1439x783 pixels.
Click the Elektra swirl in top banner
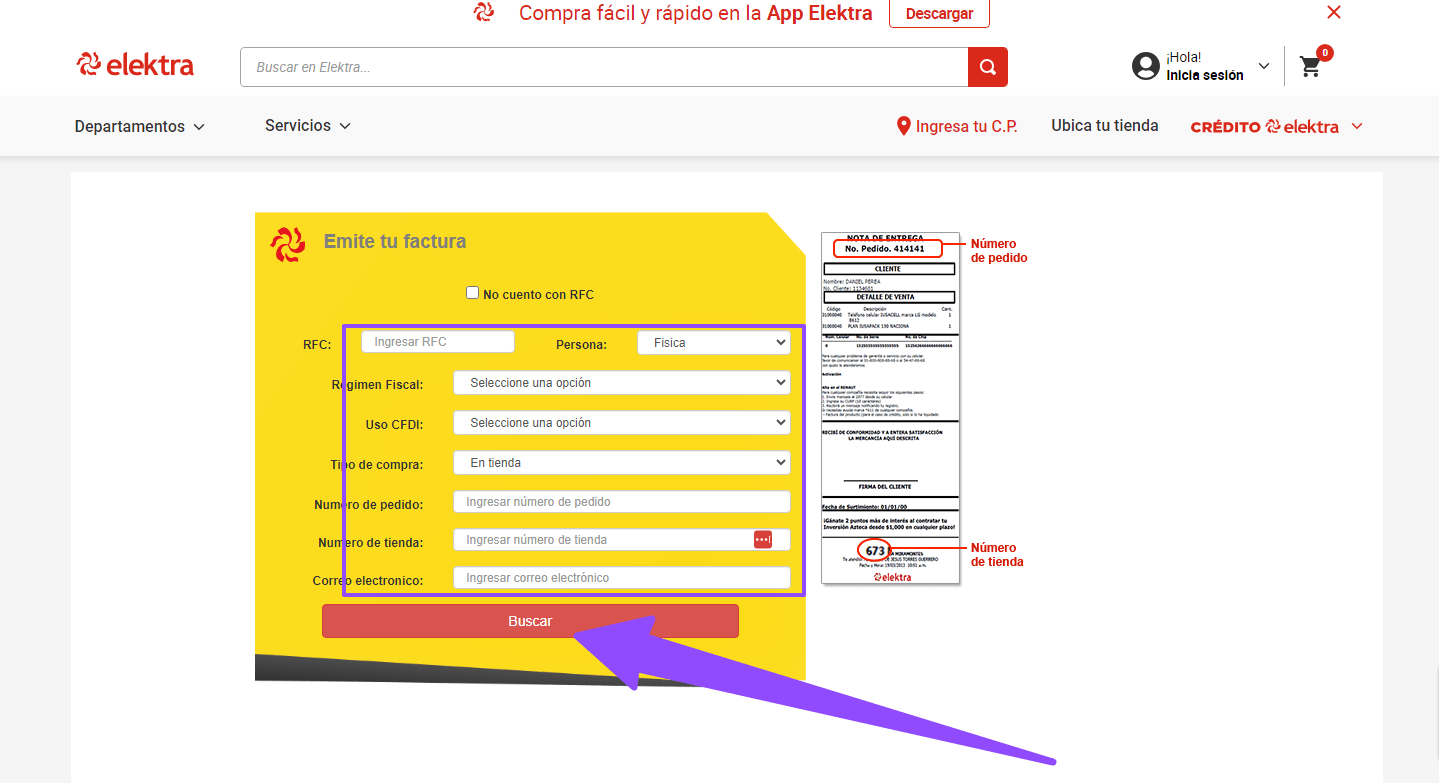(484, 13)
